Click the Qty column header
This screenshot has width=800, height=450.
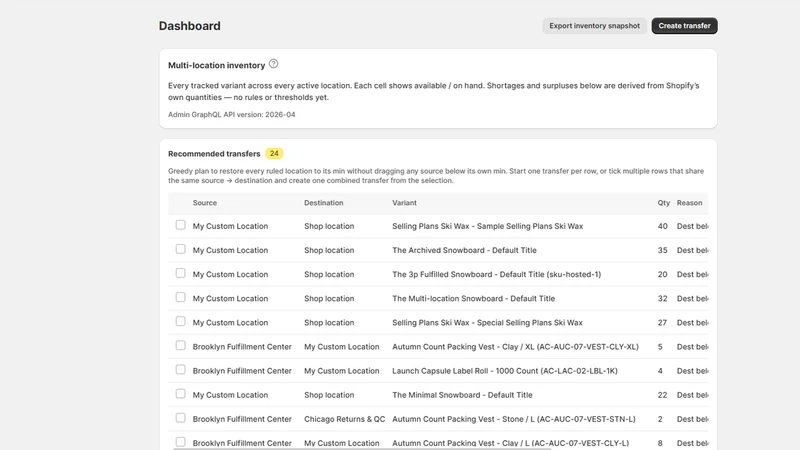point(663,203)
